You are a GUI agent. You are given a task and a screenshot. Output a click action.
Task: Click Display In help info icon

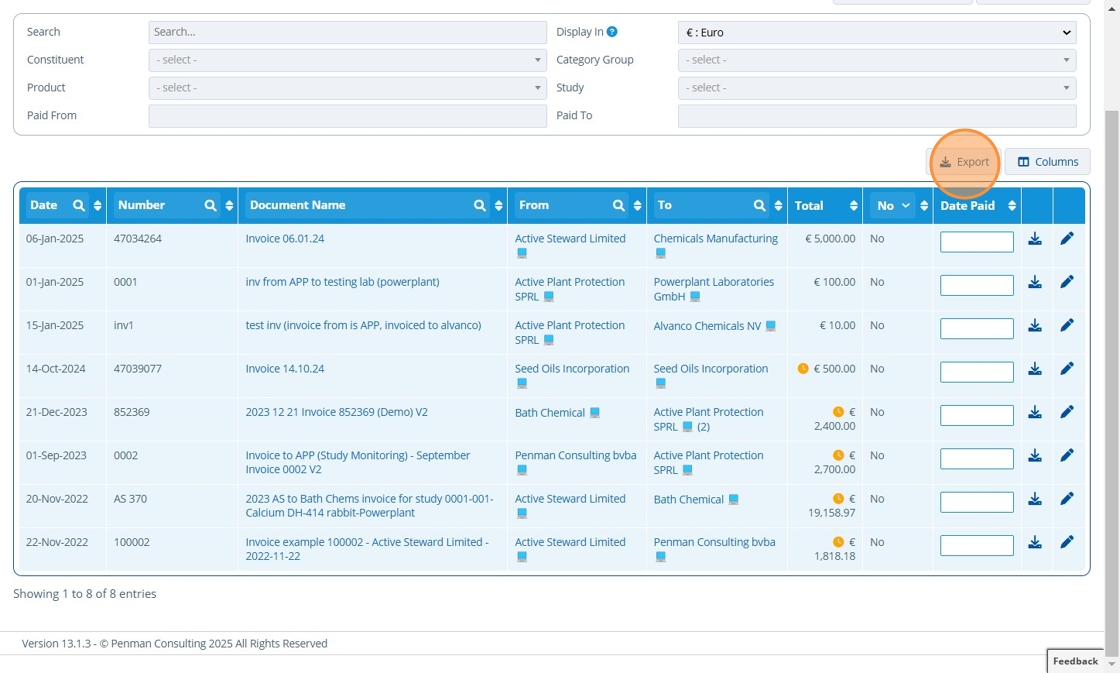point(612,32)
